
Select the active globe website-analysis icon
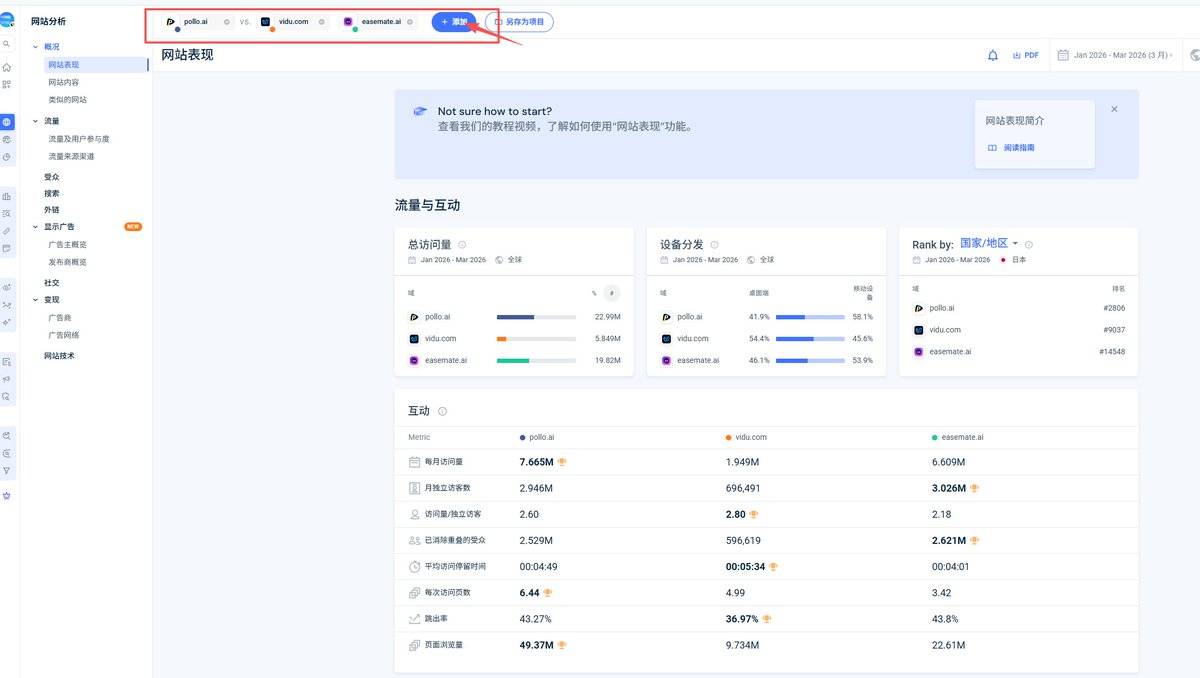7,122
